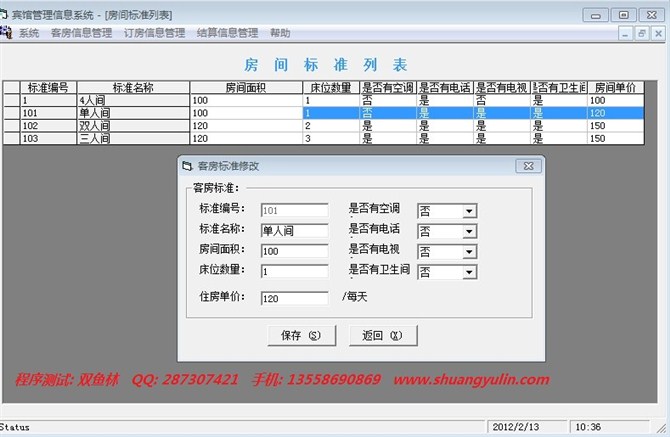Minimize the main application window
The image size is (670, 437).
[595, 15]
